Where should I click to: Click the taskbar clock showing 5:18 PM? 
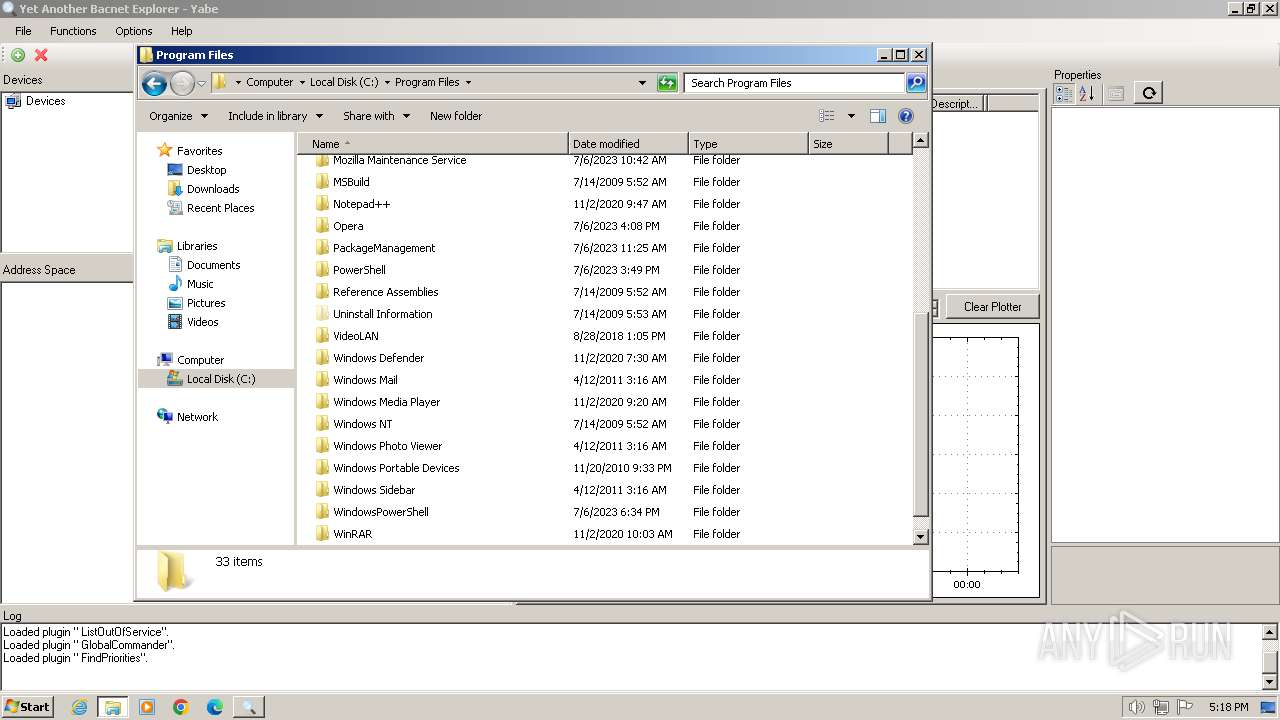(1228, 707)
